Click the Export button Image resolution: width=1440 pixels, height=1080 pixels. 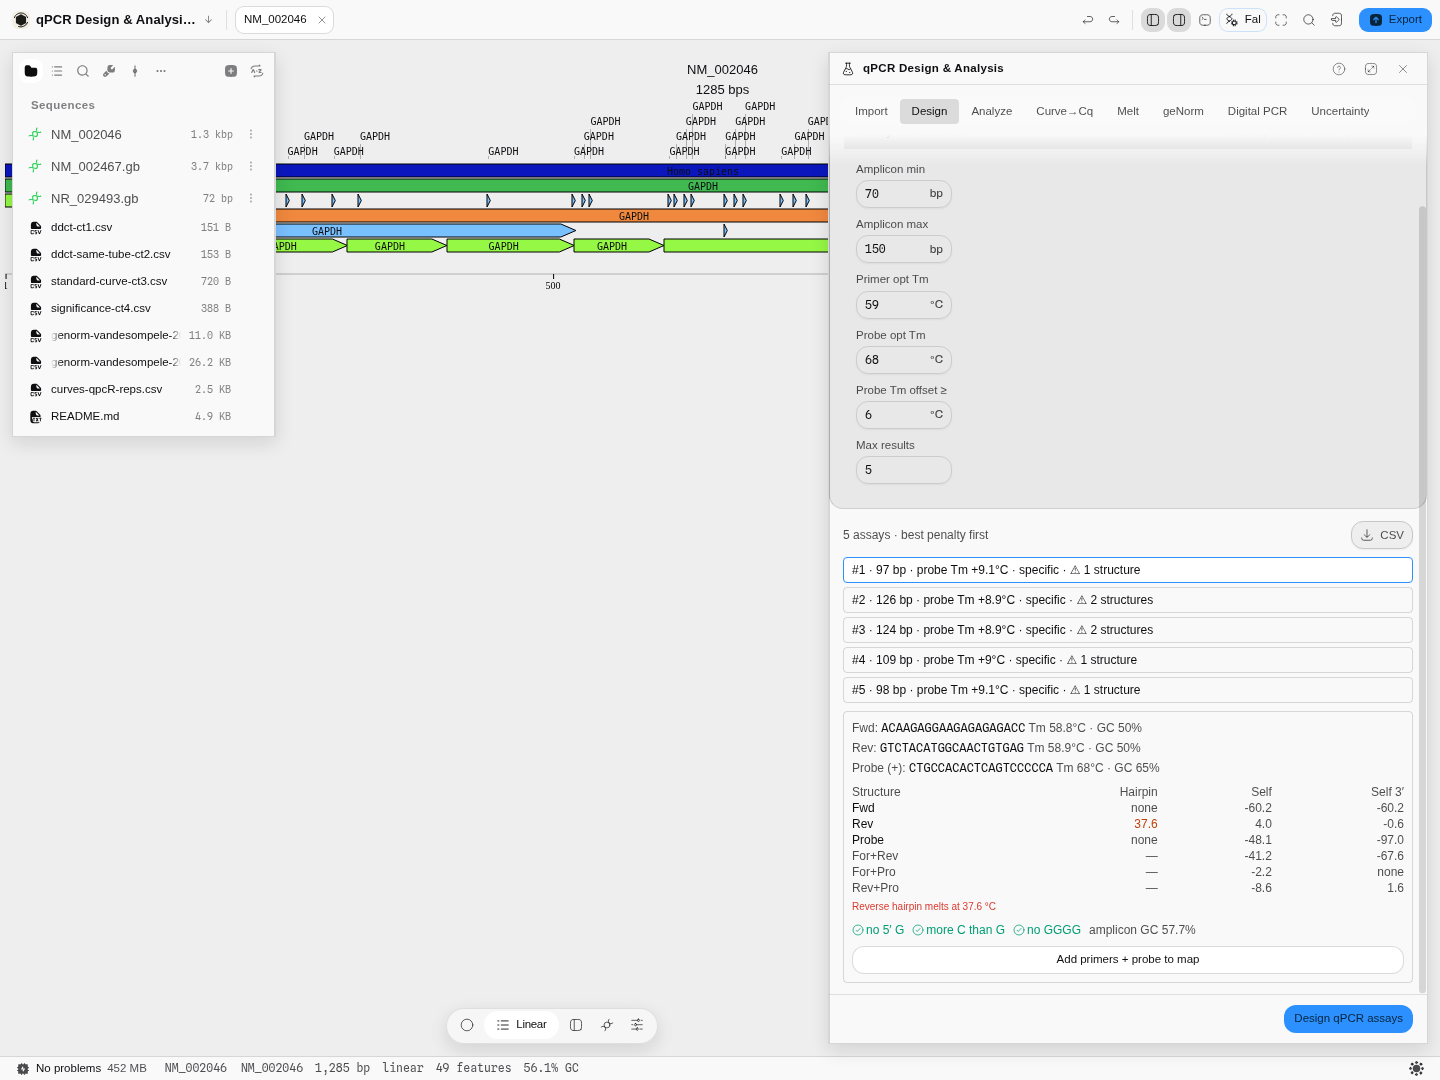(x=1395, y=20)
